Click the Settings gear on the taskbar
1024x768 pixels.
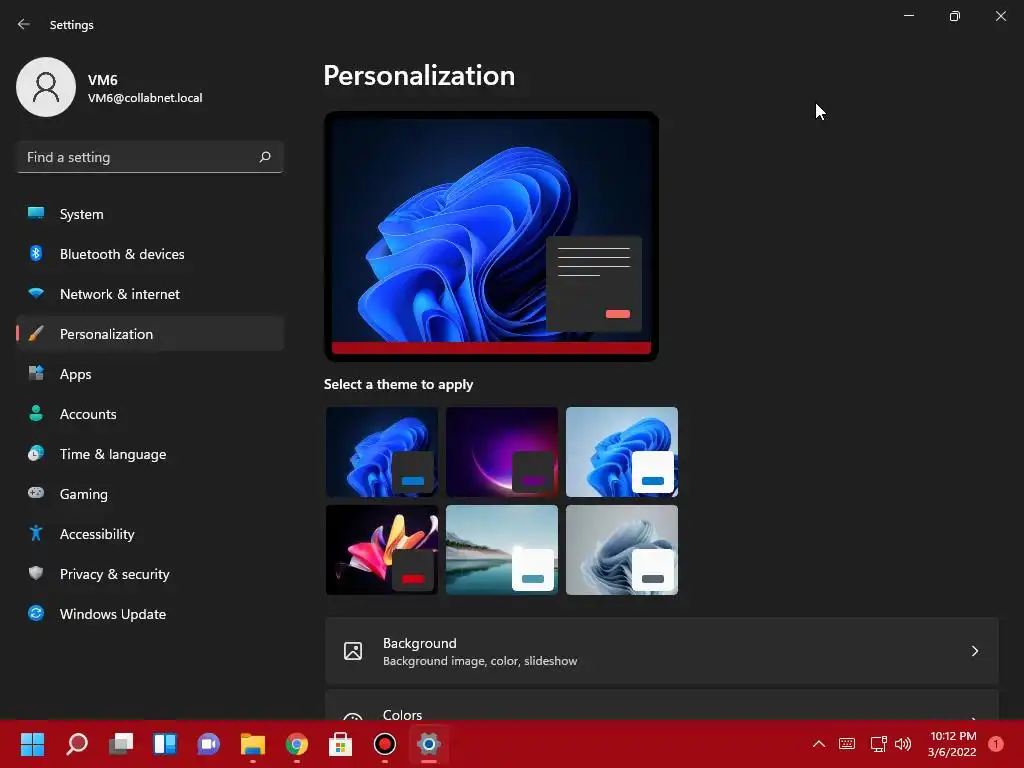click(x=428, y=744)
